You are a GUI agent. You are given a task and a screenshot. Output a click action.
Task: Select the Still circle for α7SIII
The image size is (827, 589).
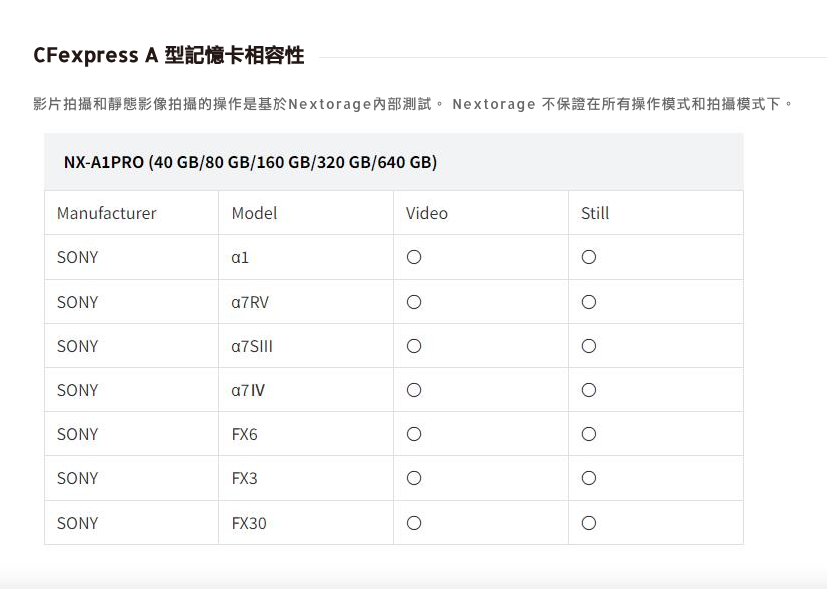tap(589, 346)
